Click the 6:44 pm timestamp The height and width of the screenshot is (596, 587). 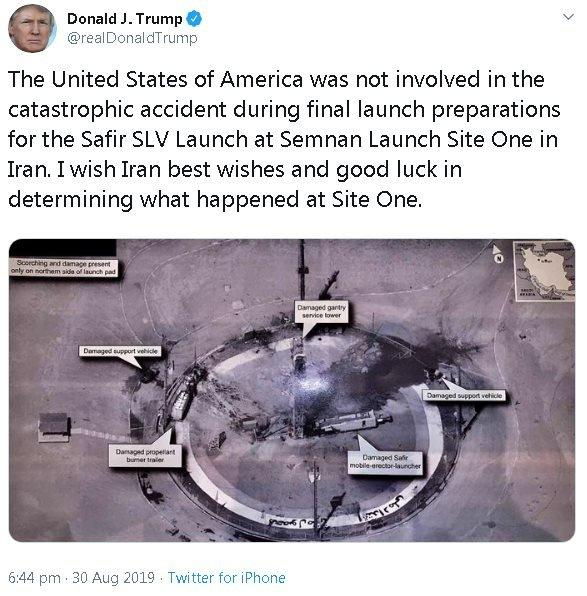(x=34, y=578)
